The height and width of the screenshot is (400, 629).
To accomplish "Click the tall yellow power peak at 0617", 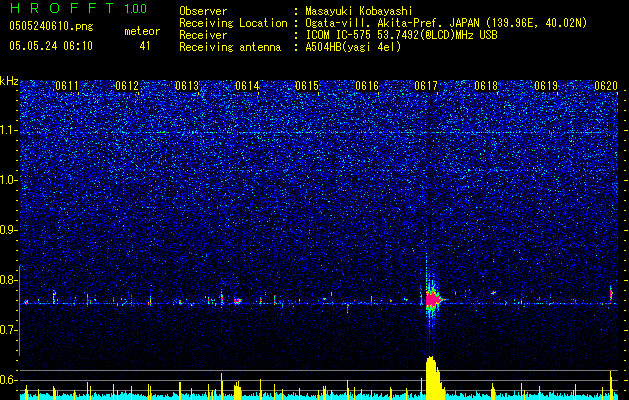I will [433, 377].
